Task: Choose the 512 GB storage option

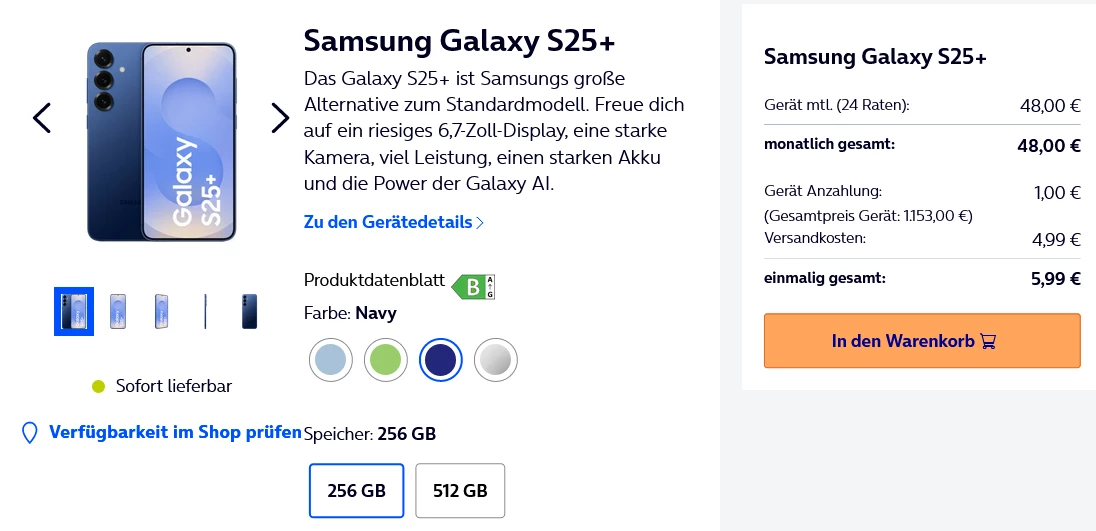Action: click(x=460, y=490)
